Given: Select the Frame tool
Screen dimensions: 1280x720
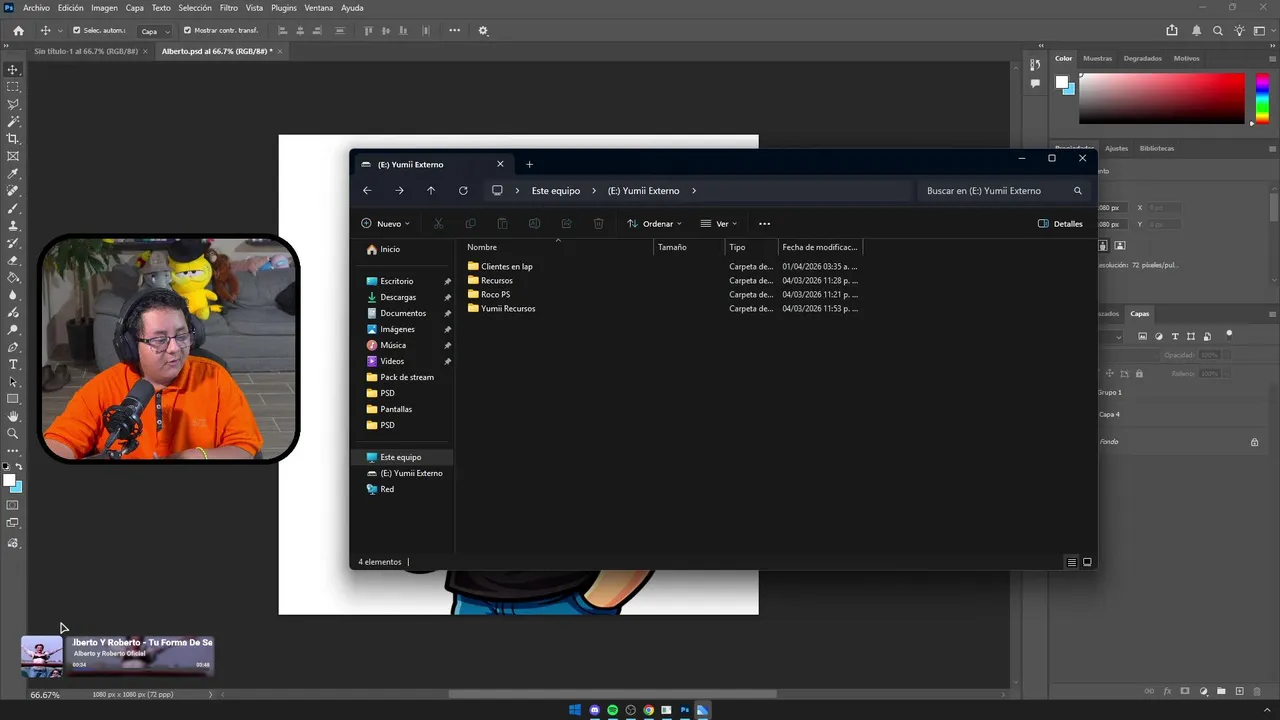Looking at the screenshot, I should click(13, 156).
